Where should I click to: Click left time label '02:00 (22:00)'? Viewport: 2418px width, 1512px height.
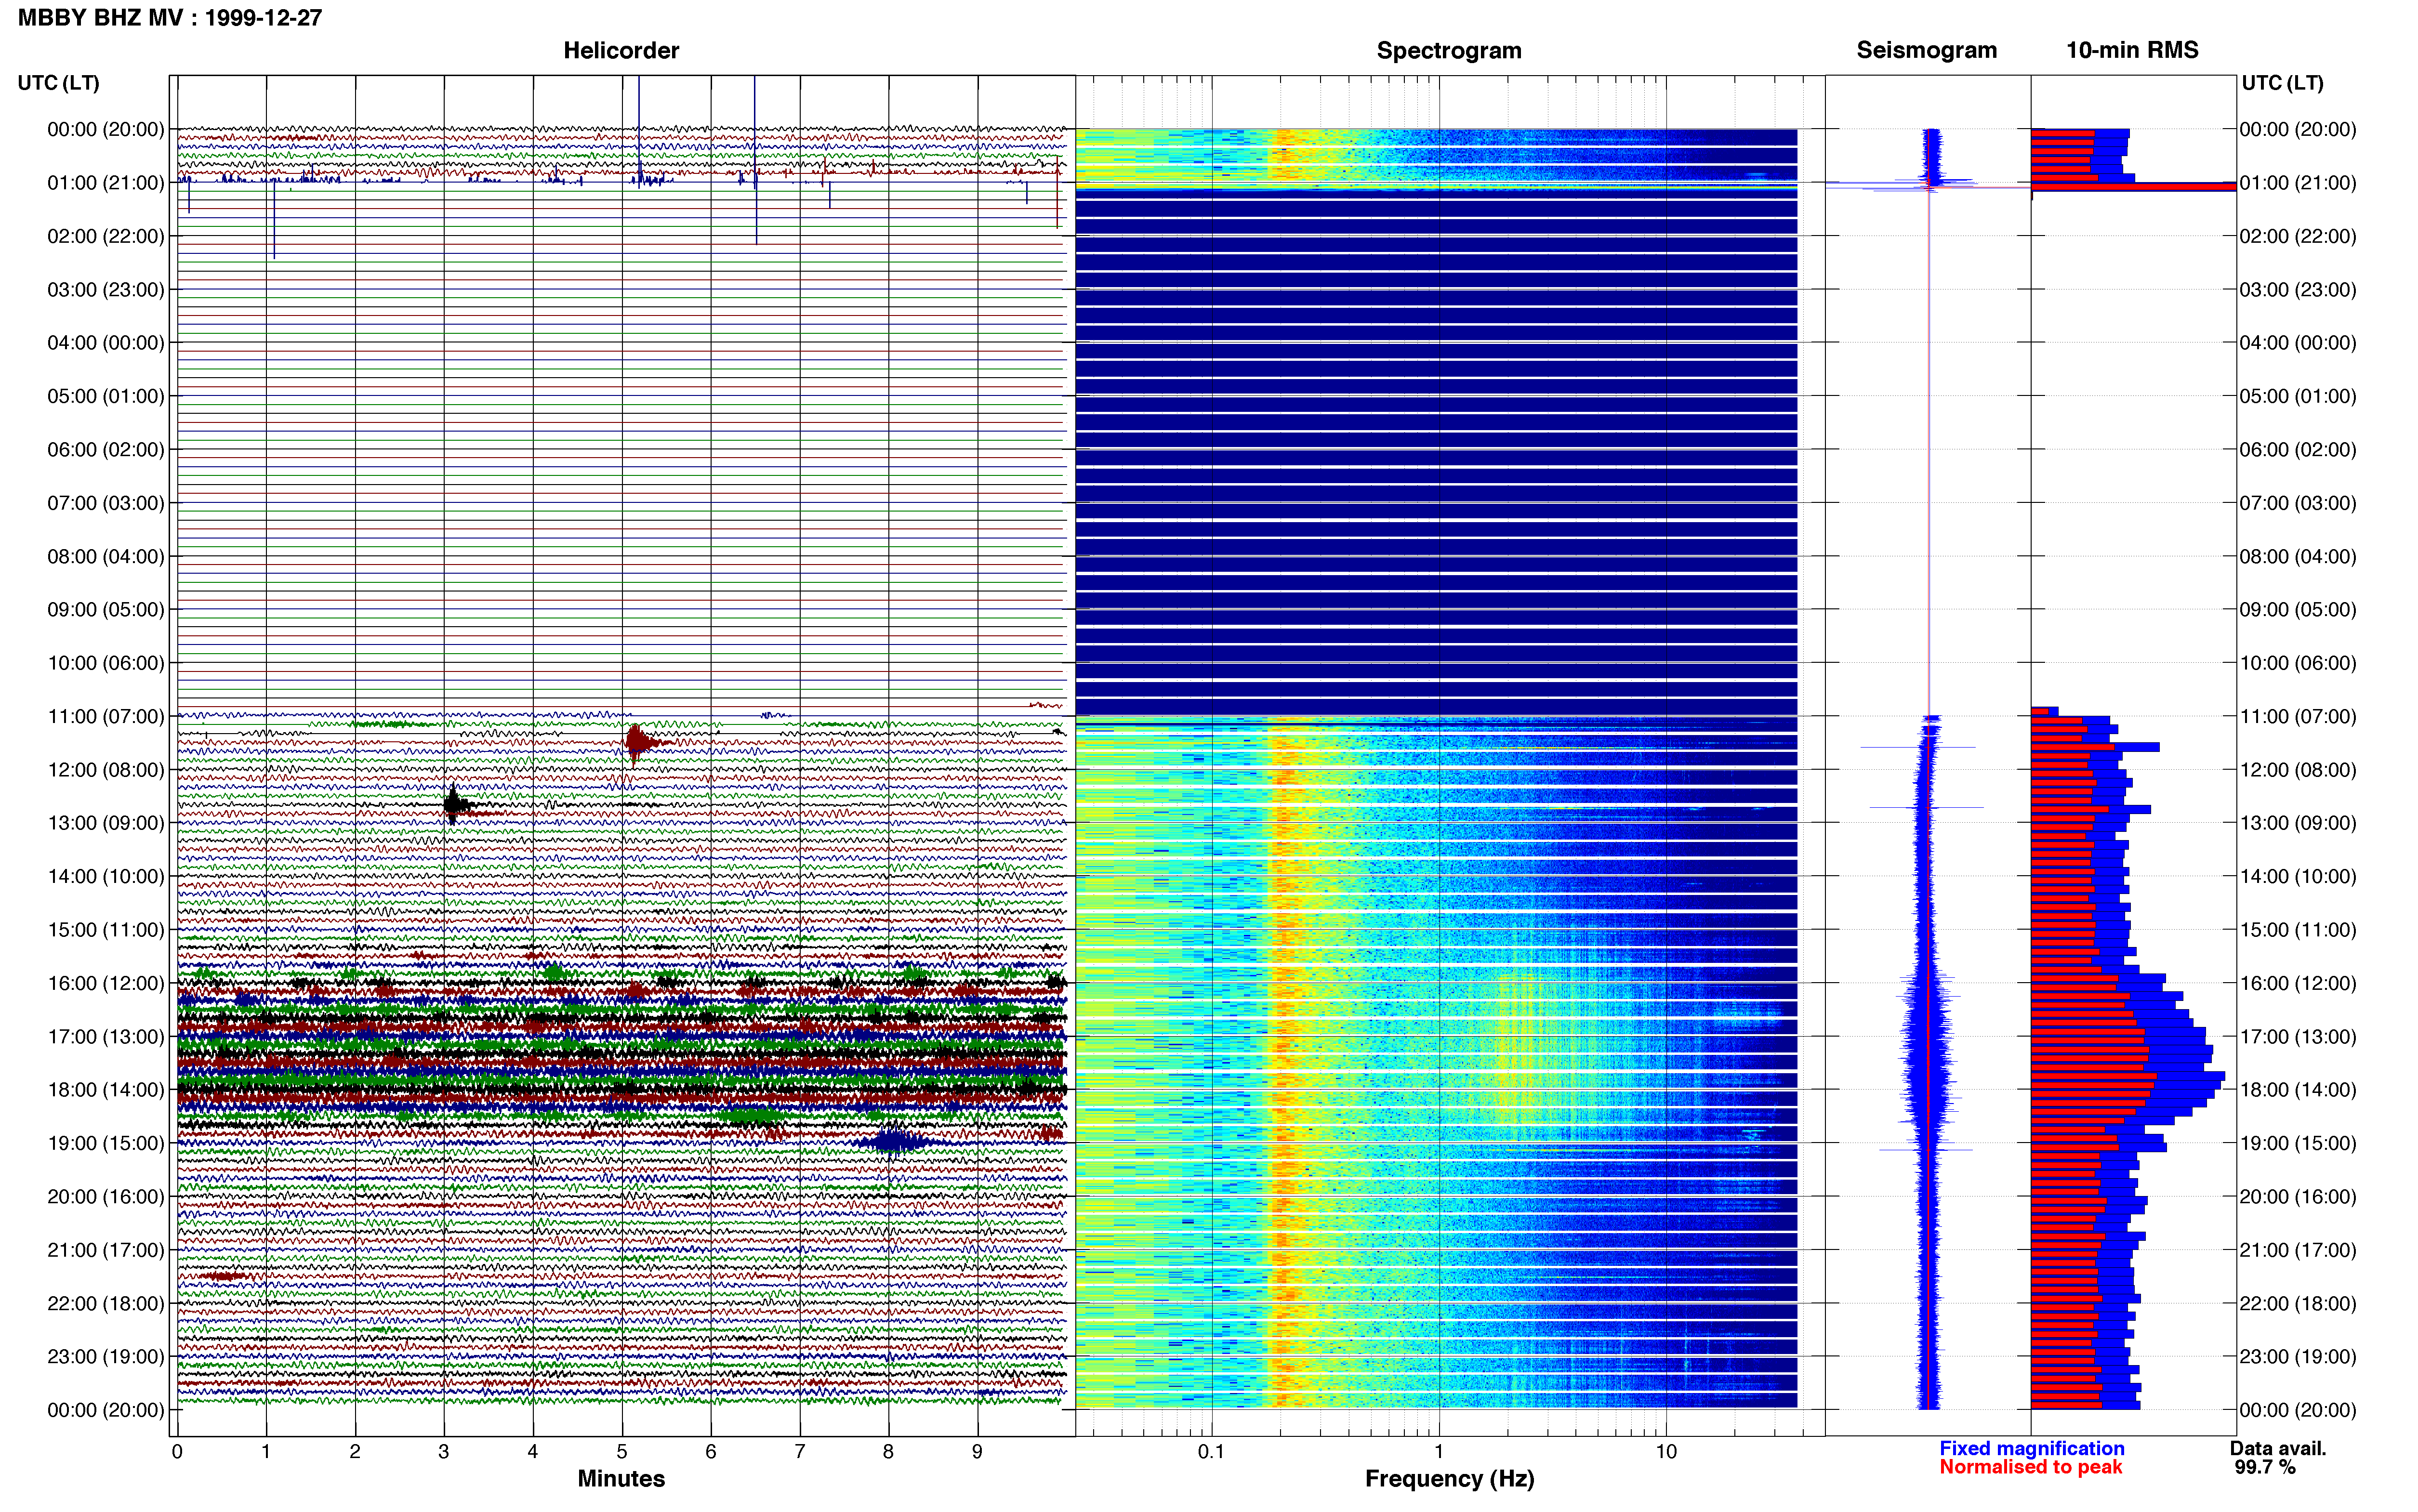point(106,236)
